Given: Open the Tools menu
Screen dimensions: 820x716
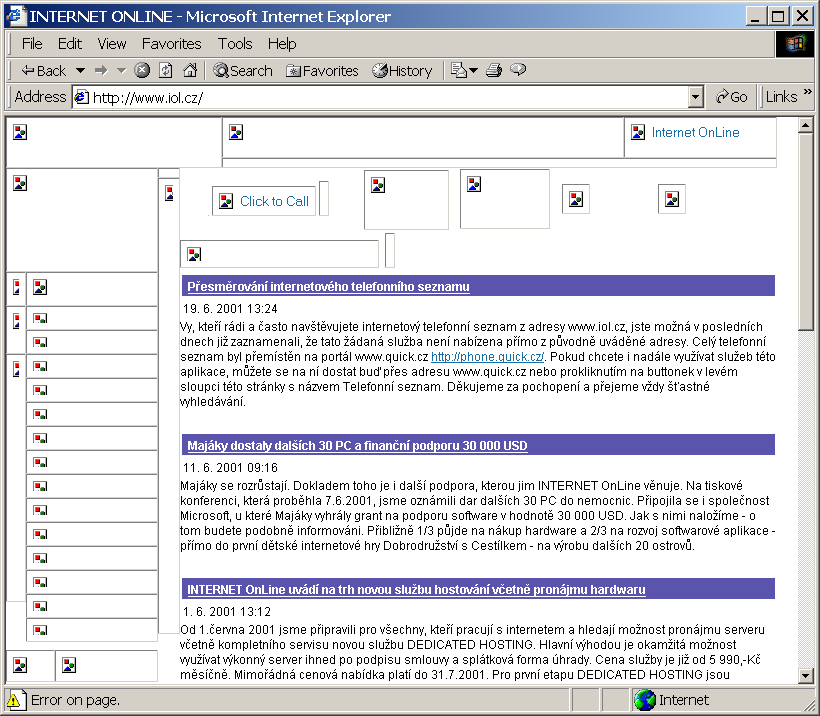Looking at the screenshot, I should coord(235,43).
